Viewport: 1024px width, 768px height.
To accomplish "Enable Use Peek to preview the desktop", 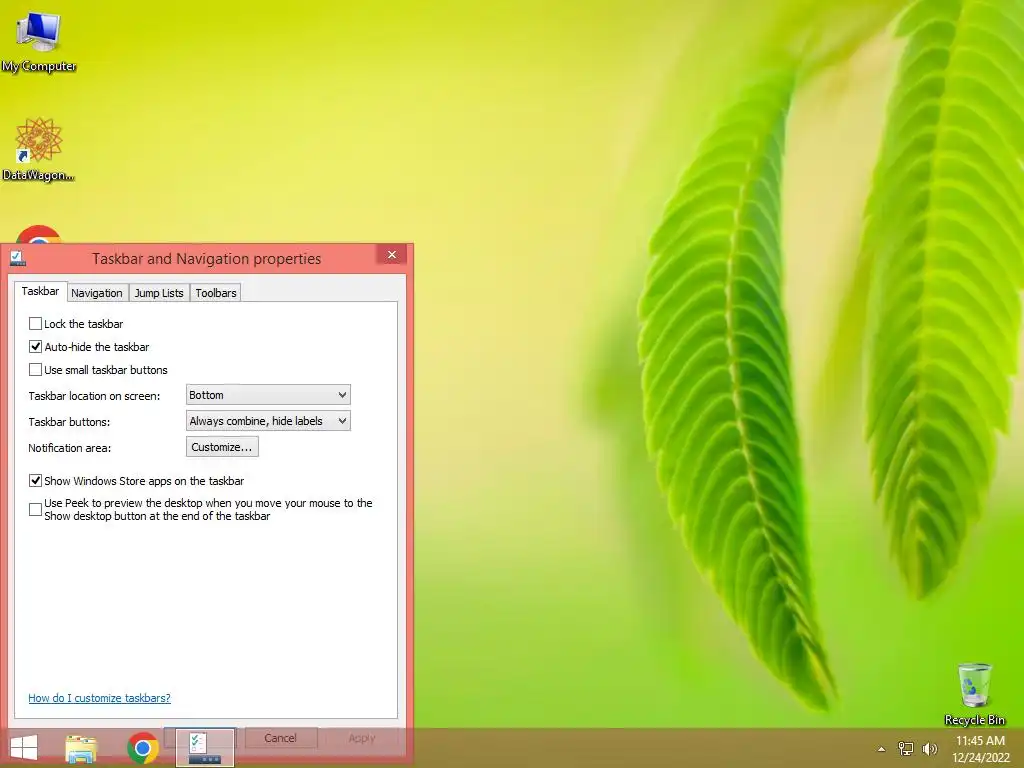I will pyautogui.click(x=35, y=509).
